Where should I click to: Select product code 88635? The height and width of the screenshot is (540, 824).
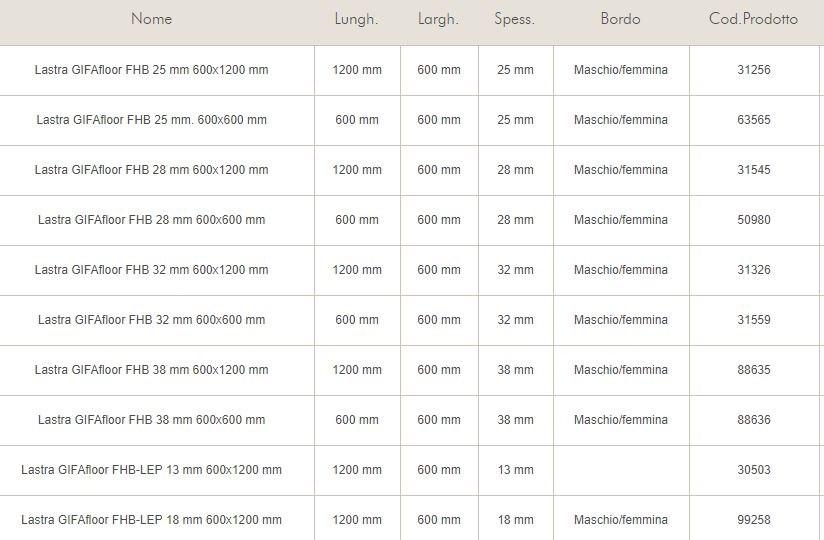point(753,370)
